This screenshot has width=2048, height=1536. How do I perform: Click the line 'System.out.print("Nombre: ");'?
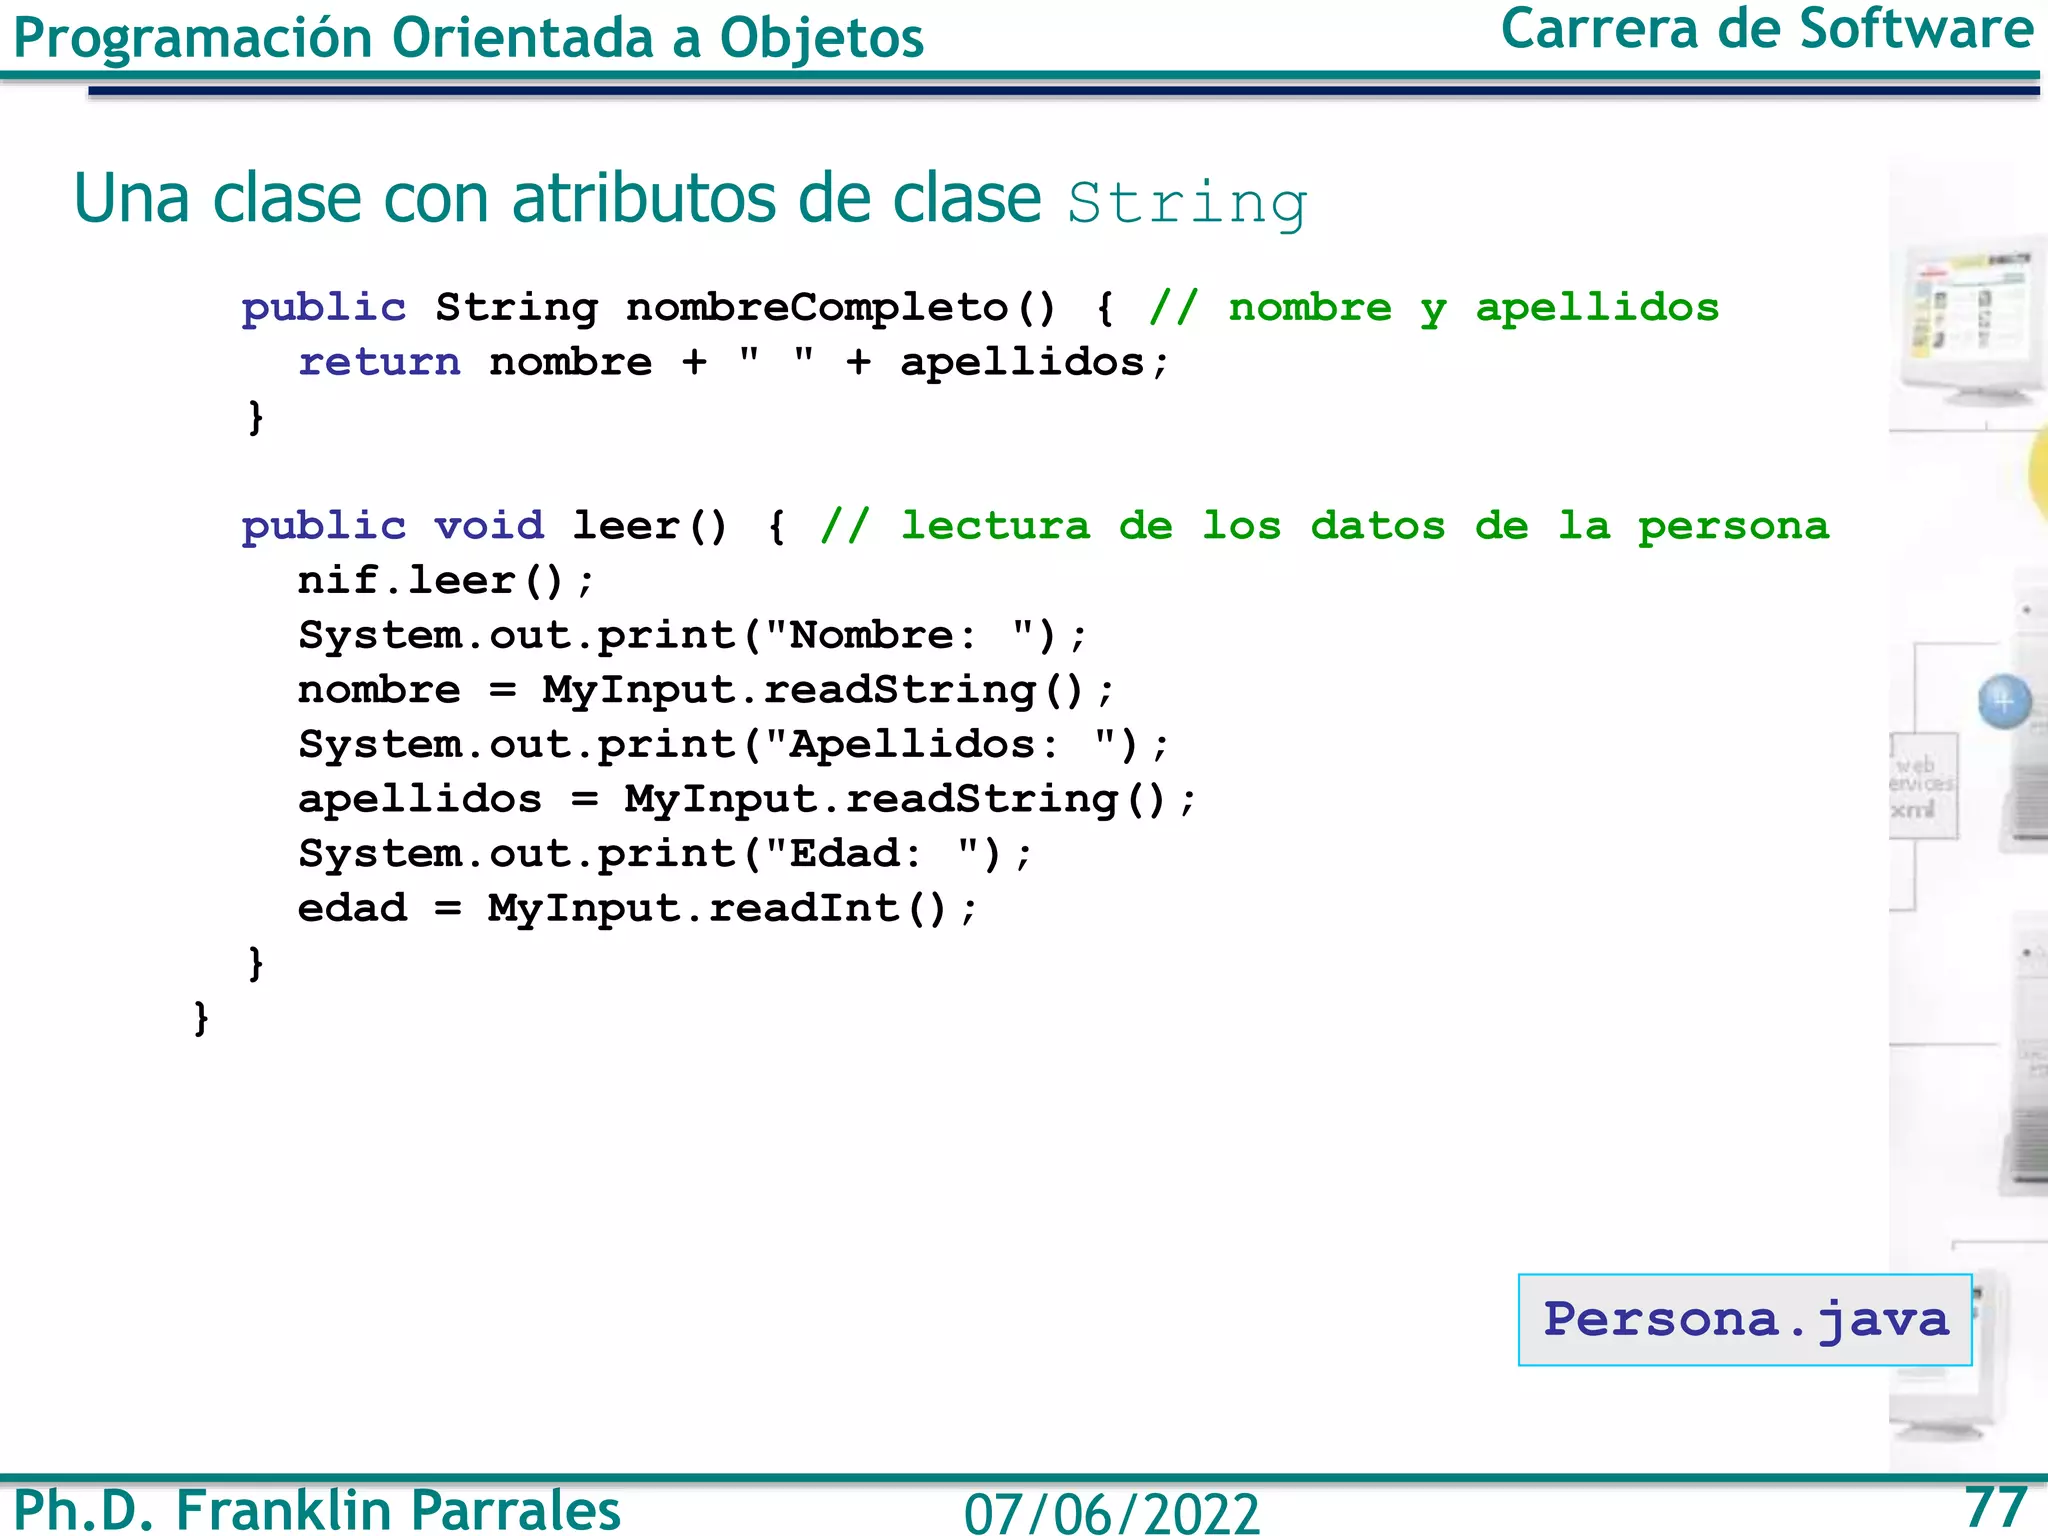pos(692,636)
